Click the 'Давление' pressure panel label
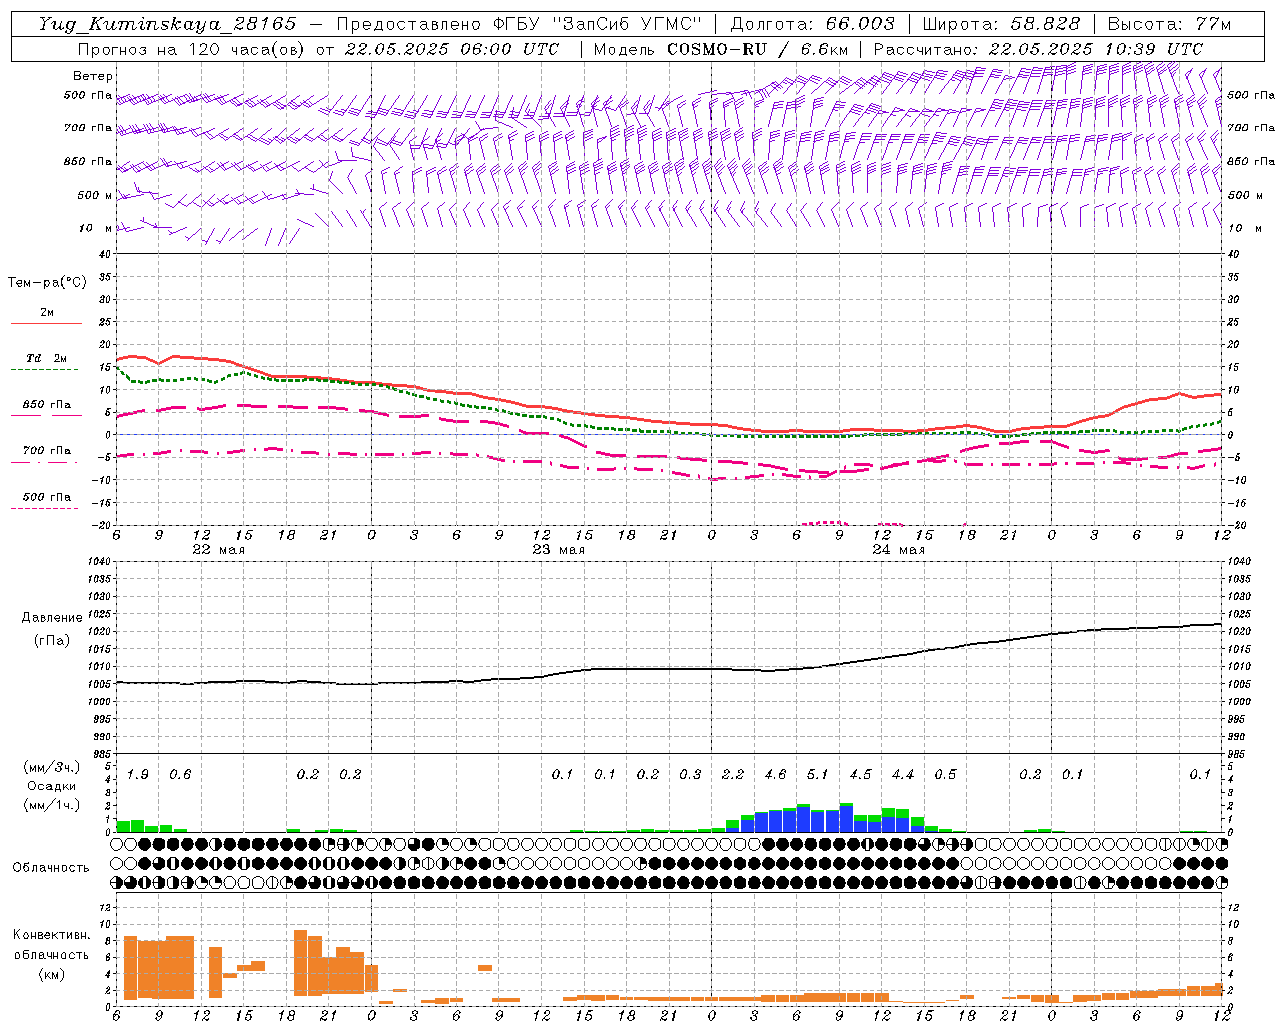1280x1024 pixels. tap(52, 618)
